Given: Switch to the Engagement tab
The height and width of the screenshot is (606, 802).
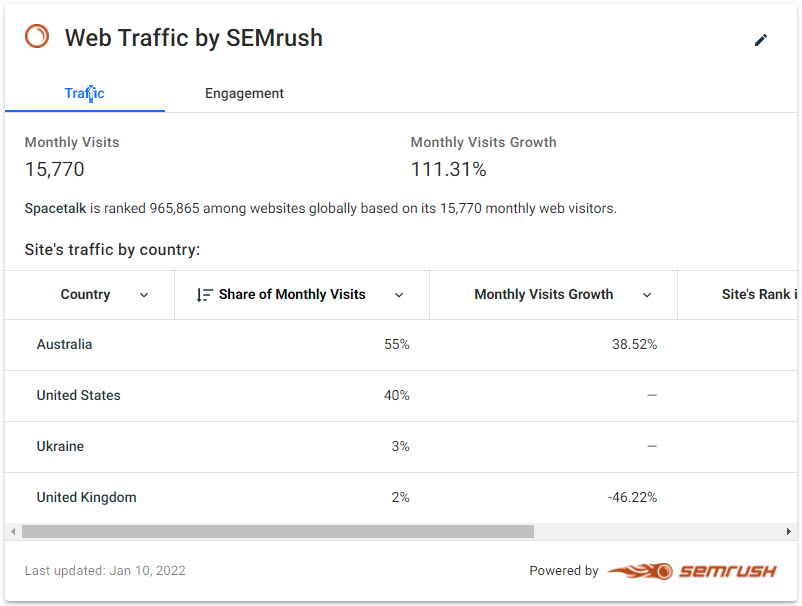Looking at the screenshot, I should pyautogui.click(x=244, y=94).
